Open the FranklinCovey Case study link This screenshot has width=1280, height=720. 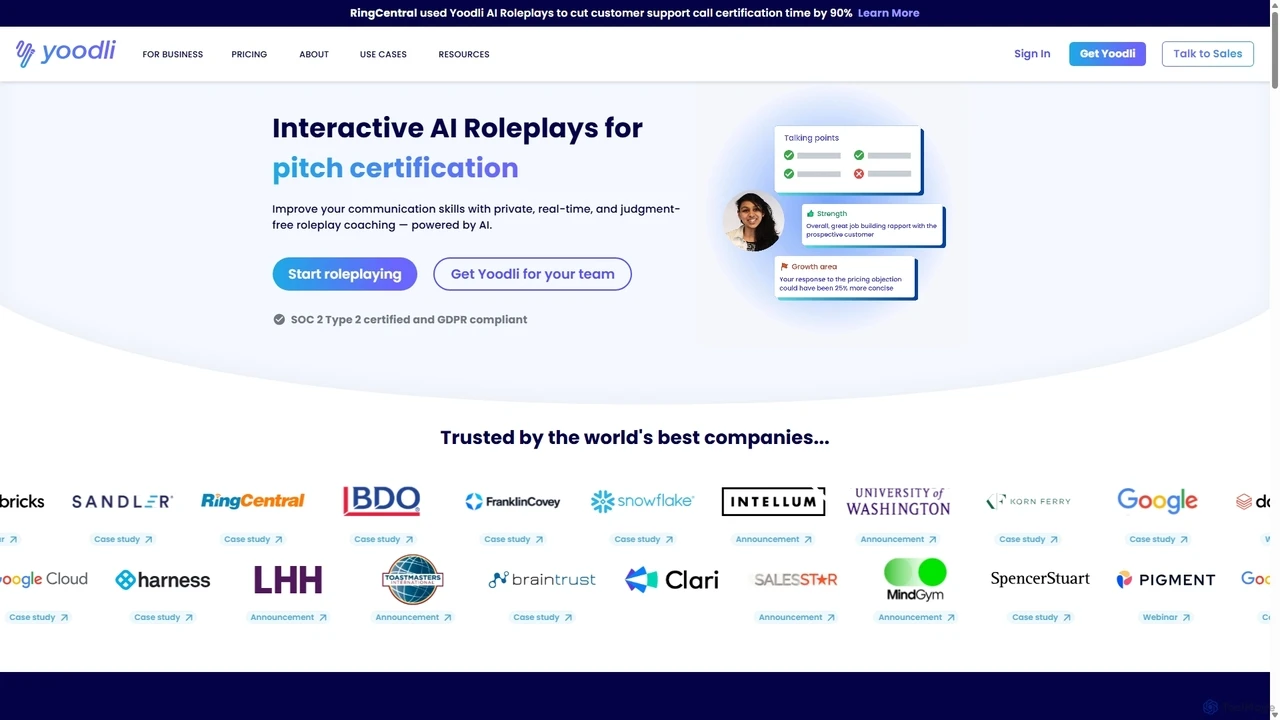point(513,539)
